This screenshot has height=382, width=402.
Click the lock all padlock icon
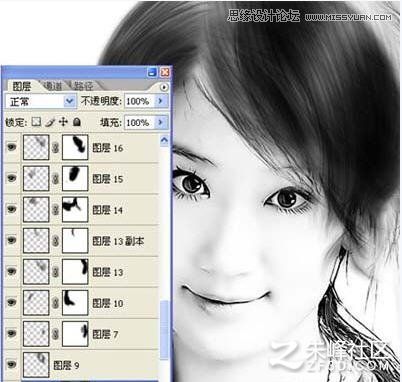pyautogui.click(x=77, y=122)
